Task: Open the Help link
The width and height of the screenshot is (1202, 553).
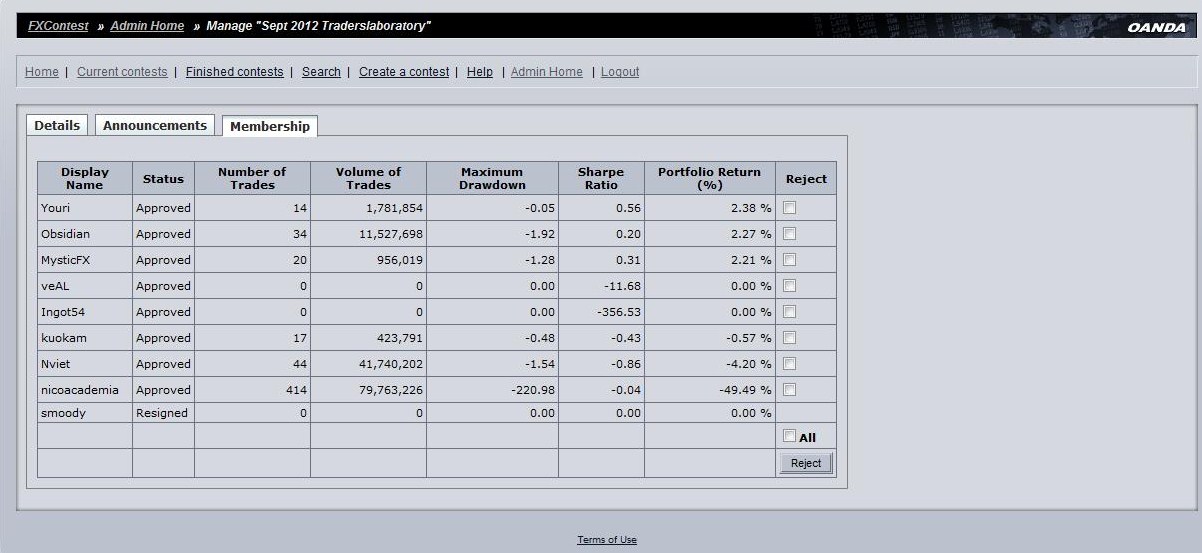Action: [480, 72]
